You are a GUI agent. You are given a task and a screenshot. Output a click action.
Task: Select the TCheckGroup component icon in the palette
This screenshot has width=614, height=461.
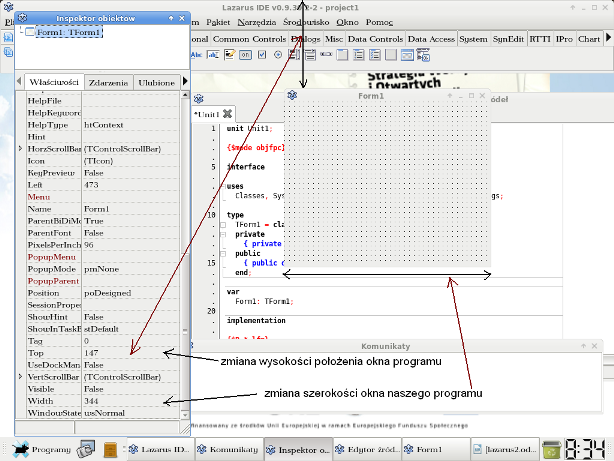(x=375, y=55)
